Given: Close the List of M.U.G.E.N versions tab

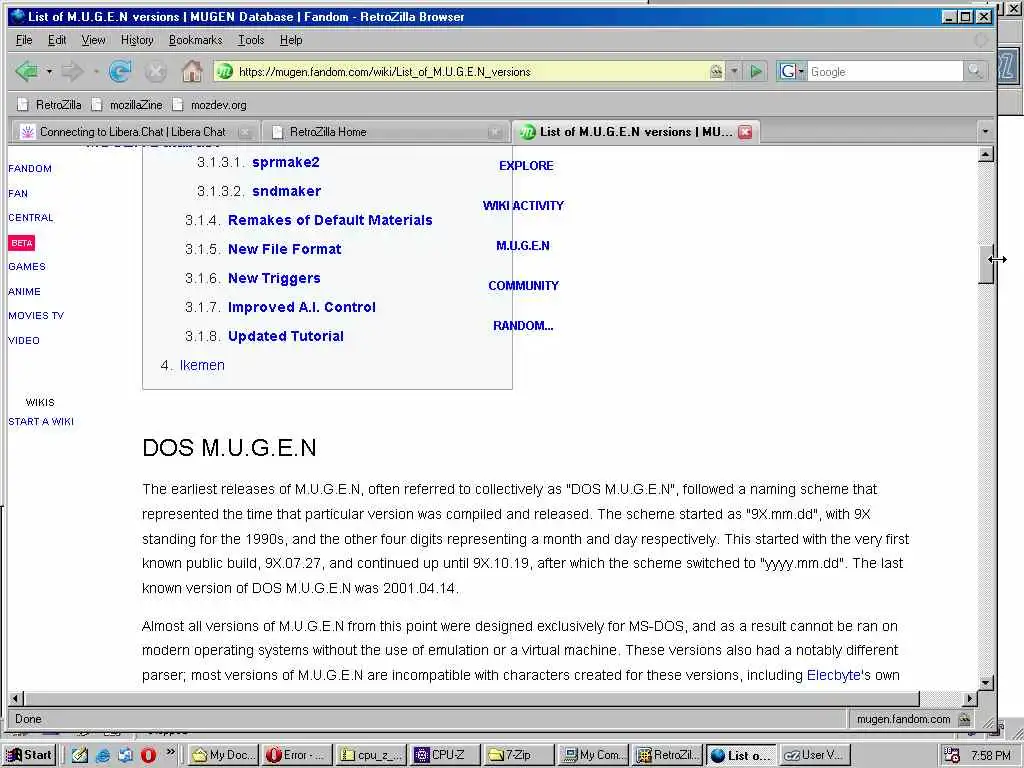Looking at the screenshot, I should 745,132.
